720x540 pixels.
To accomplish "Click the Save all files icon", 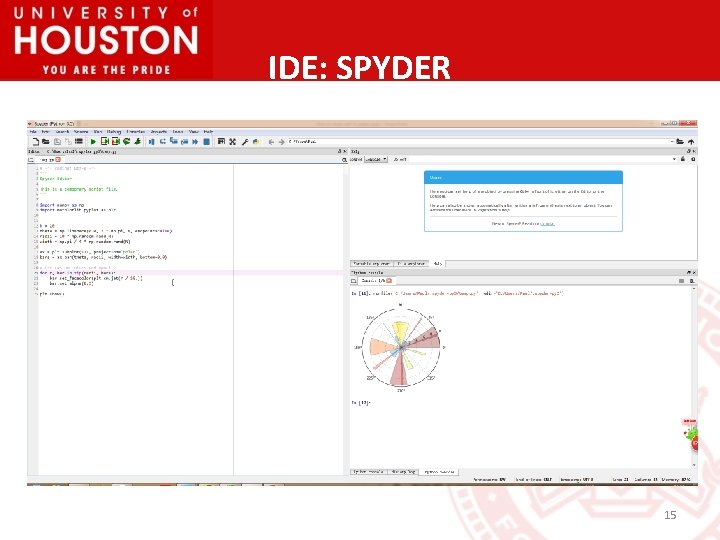I will coord(68,142).
